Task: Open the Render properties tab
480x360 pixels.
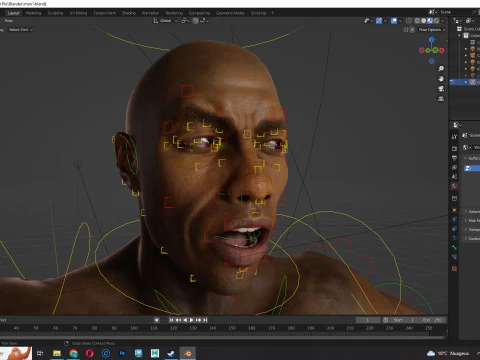Action: (x=454, y=149)
